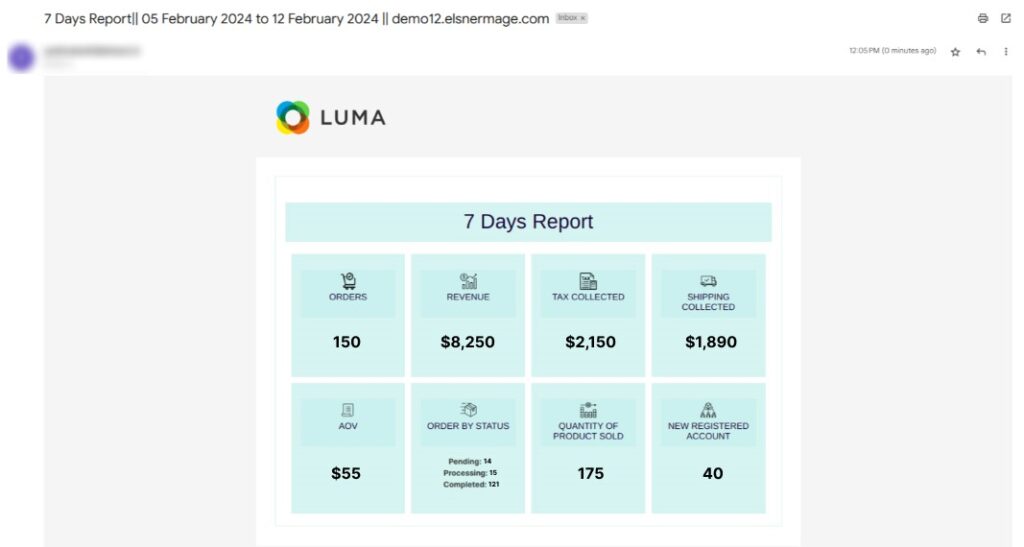Click the Revenue chart icon
The width and height of the screenshot is (1024, 547).
[468, 281]
